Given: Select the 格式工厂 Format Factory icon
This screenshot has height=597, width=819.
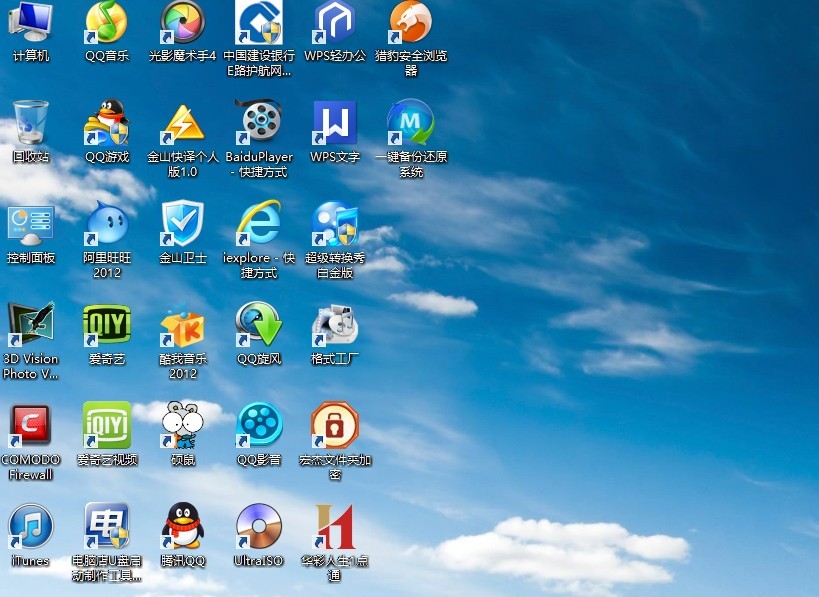Looking at the screenshot, I should [335, 325].
